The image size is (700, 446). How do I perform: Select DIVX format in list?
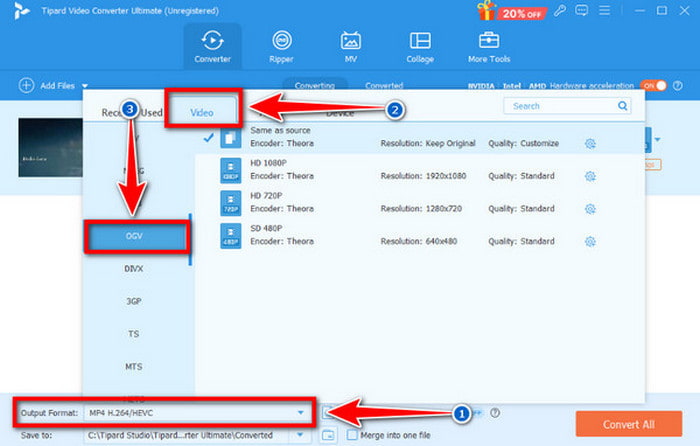134,269
